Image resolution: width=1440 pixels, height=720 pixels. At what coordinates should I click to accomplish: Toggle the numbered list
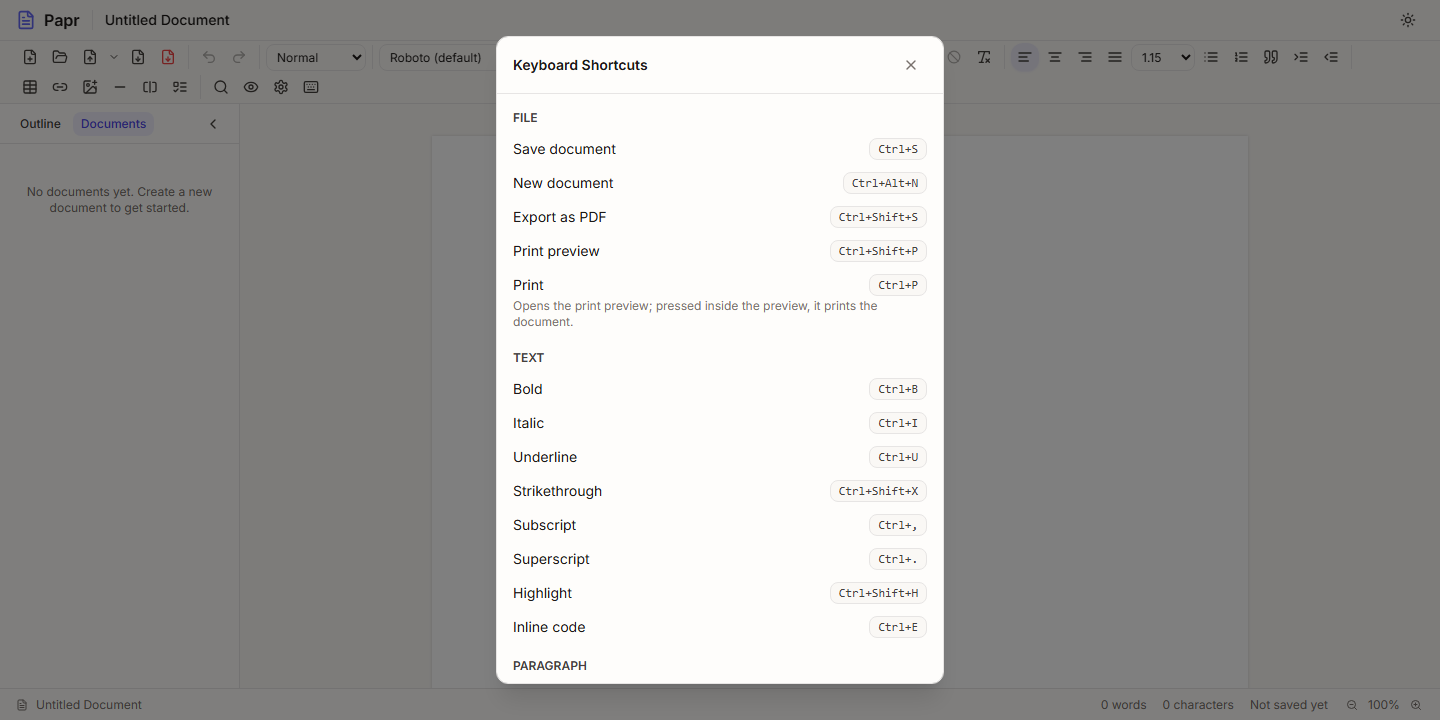(1241, 57)
